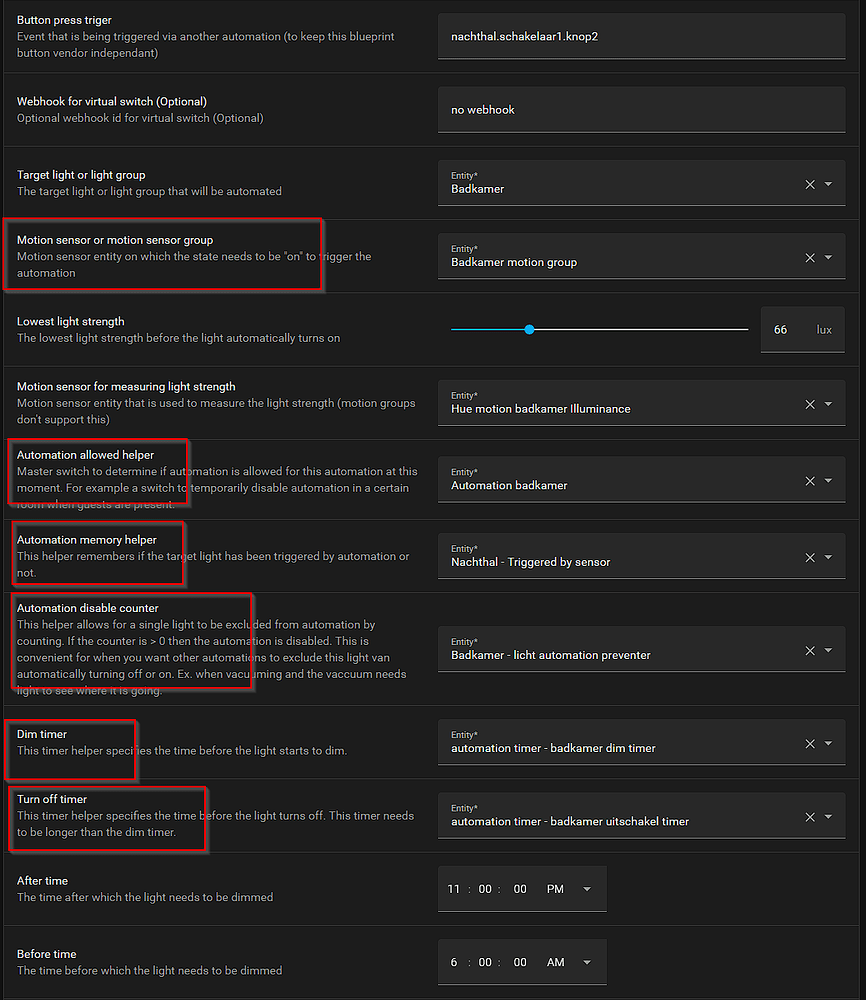Clear the badkamer uitschakel timer entity
866x1000 pixels.
pos(809,816)
